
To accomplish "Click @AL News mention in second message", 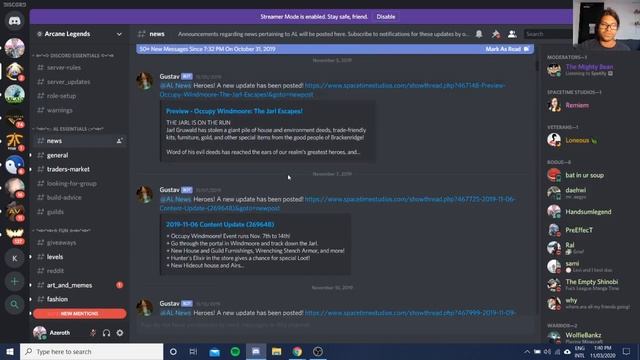I will (176, 199).
